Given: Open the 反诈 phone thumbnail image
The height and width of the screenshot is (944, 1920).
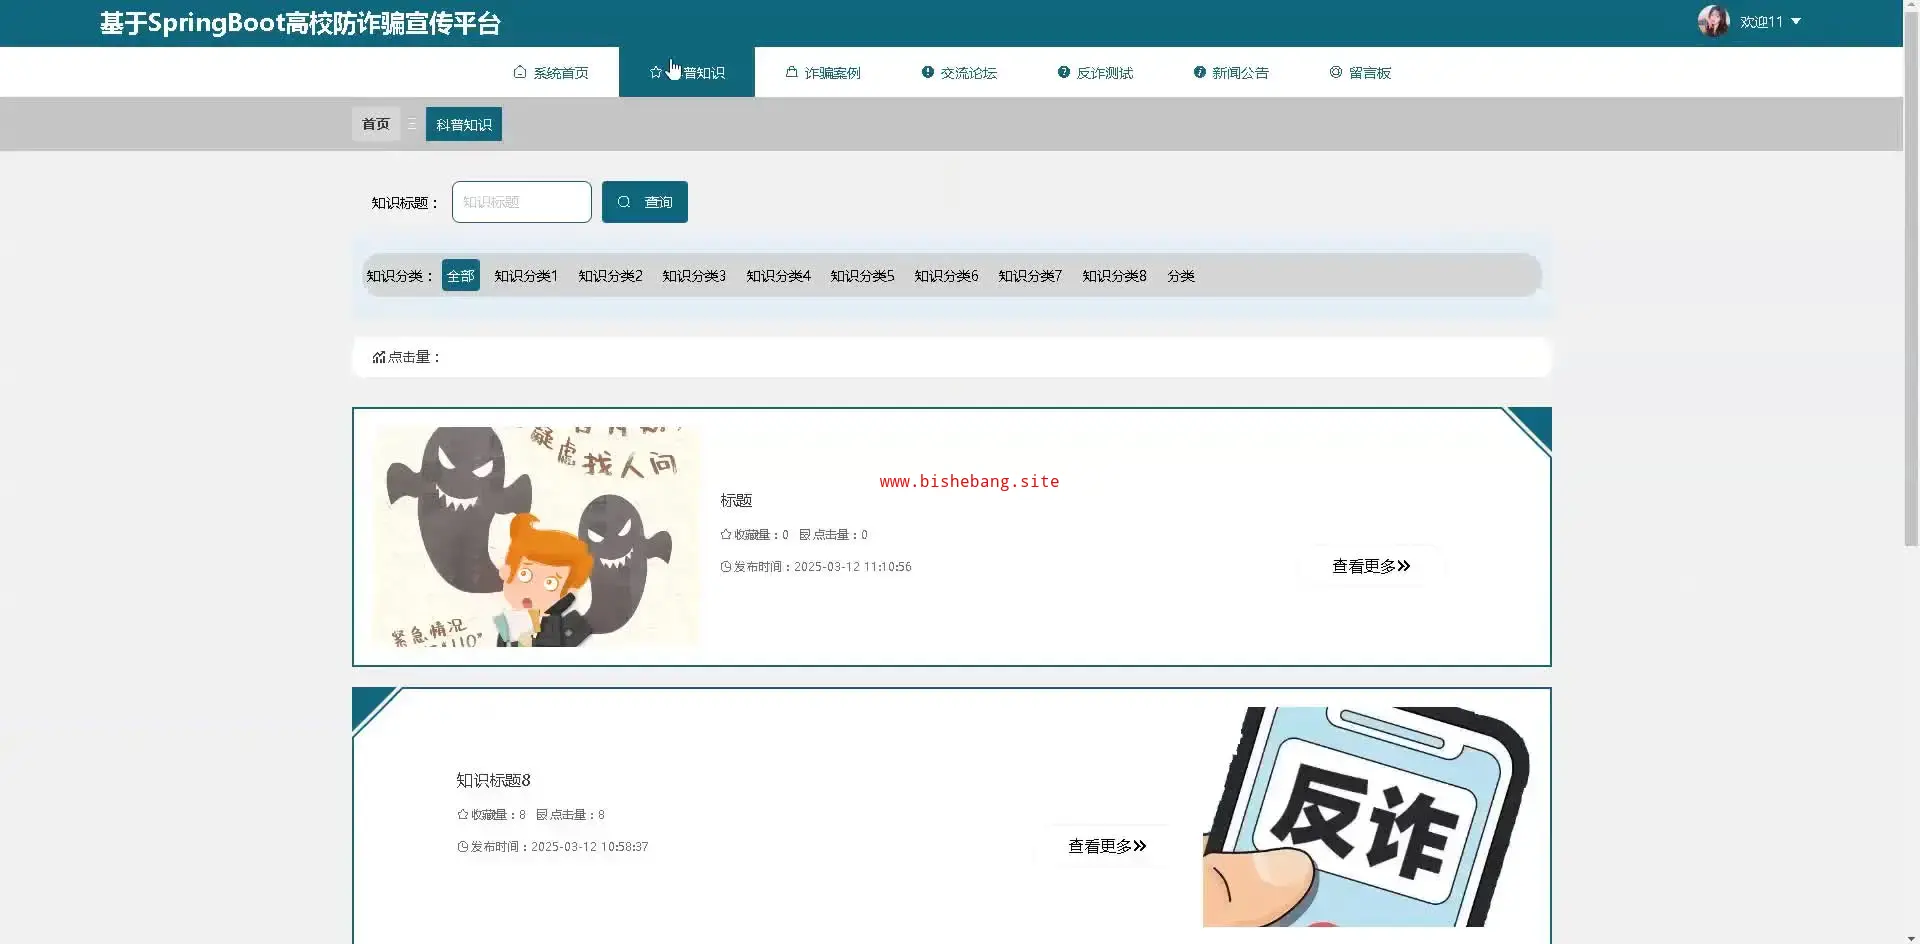Looking at the screenshot, I should (x=1366, y=817).
